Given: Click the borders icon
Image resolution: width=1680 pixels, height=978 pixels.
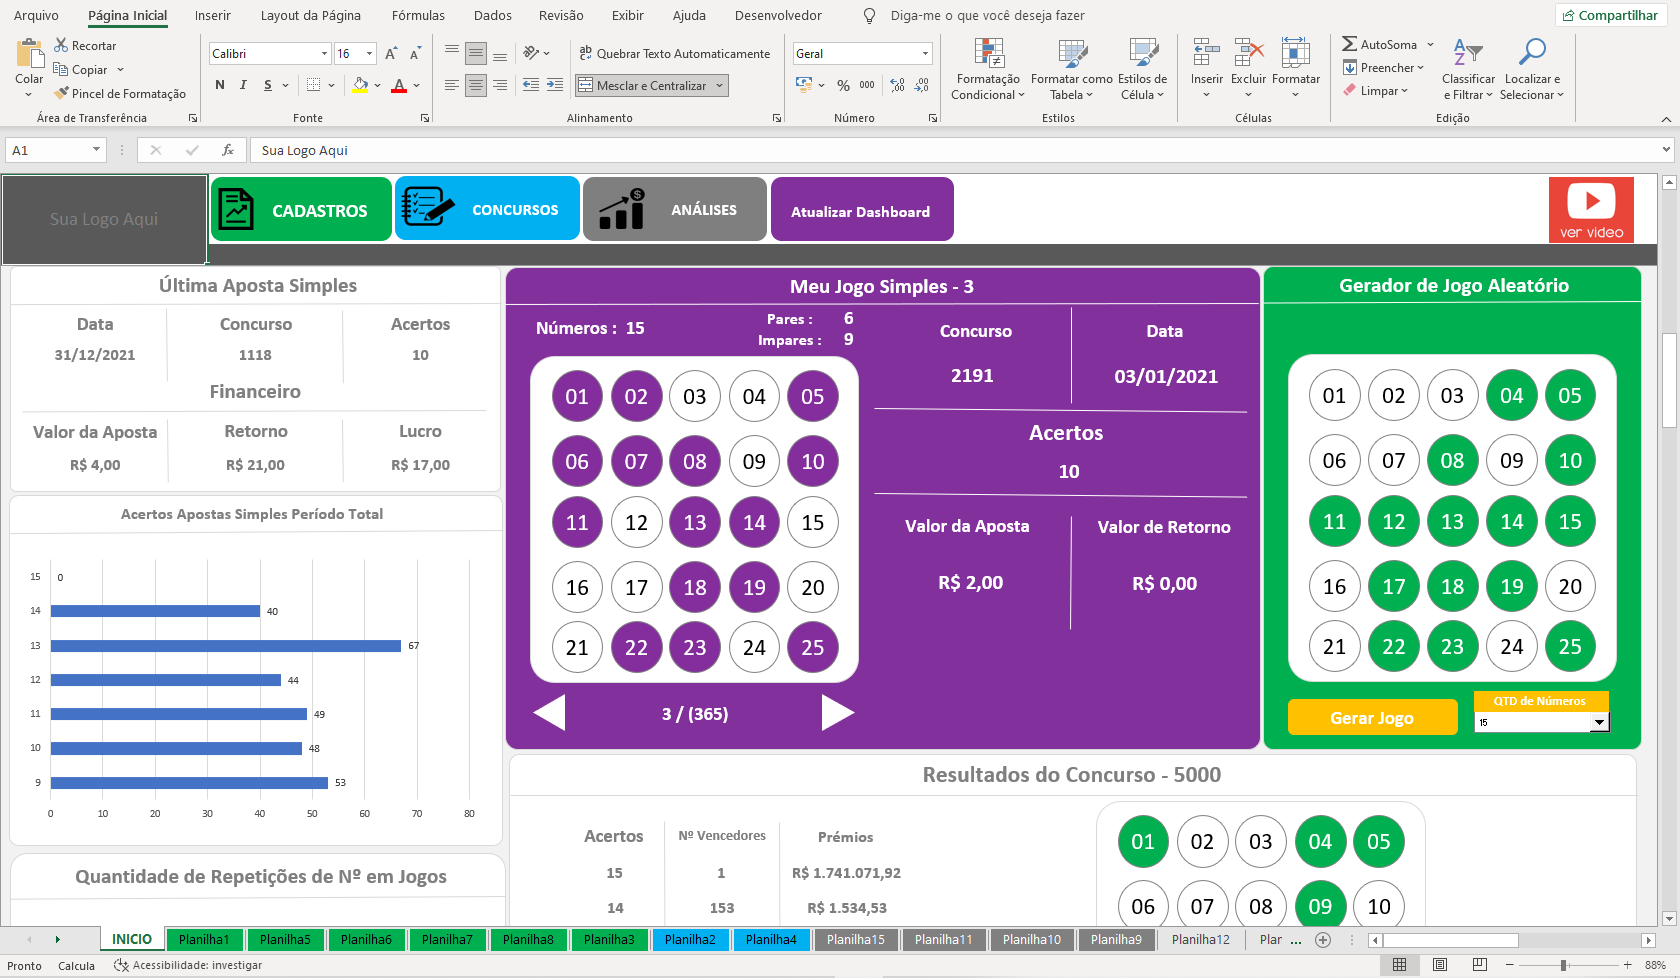Looking at the screenshot, I should [x=314, y=85].
